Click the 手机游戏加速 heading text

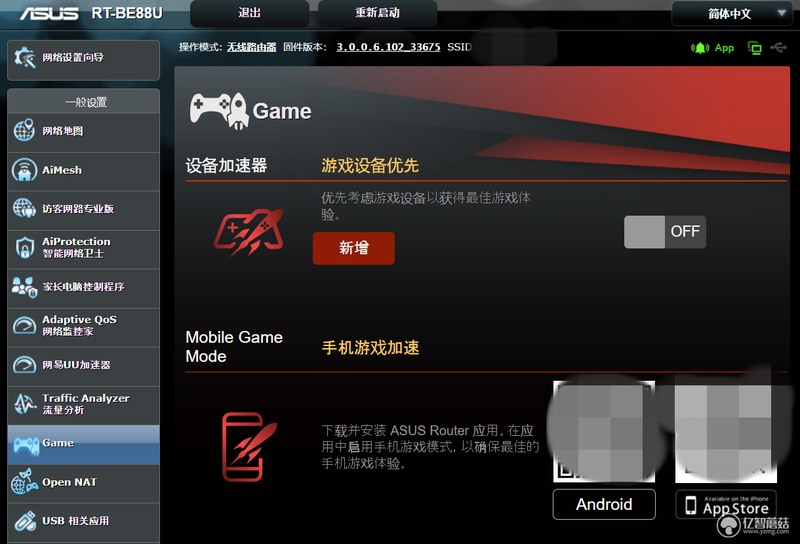point(370,348)
